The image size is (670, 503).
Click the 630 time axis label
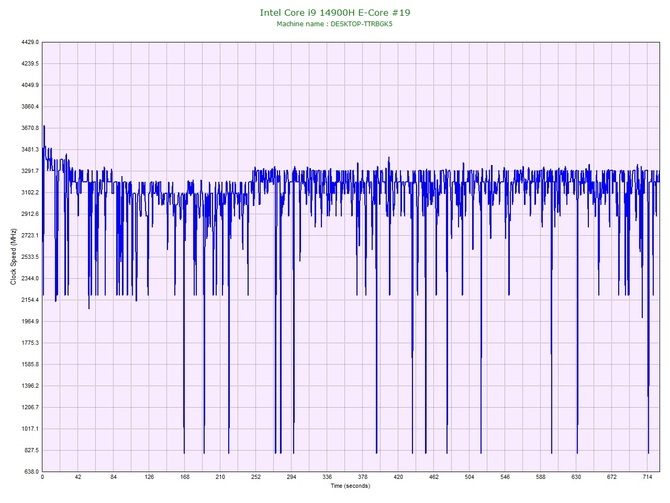coord(576,477)
